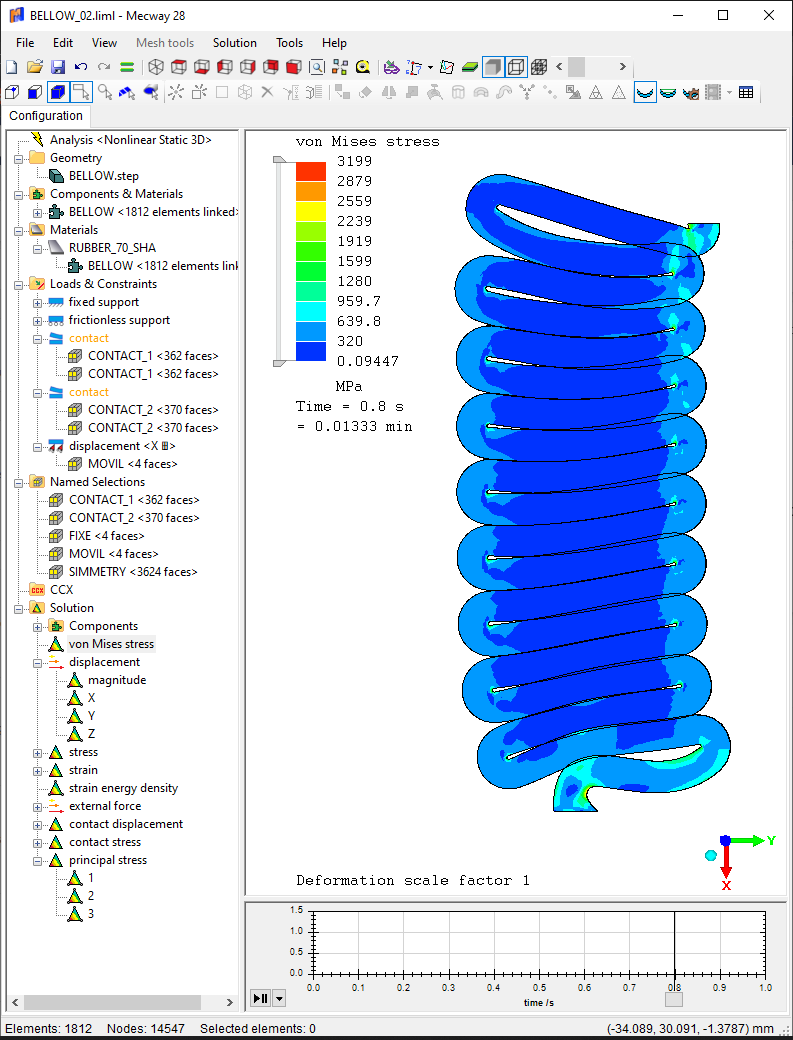
Task: Click the Undo arrow icon
Action: tap(81, 67)
